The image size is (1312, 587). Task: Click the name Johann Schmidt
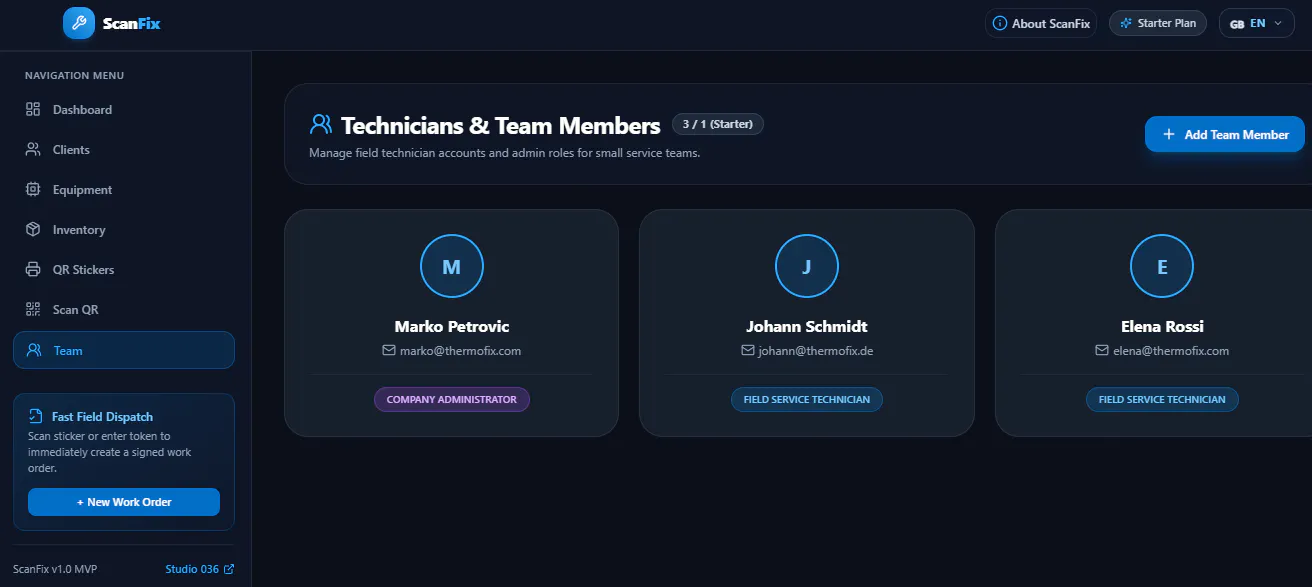click(x=807, y=326)
